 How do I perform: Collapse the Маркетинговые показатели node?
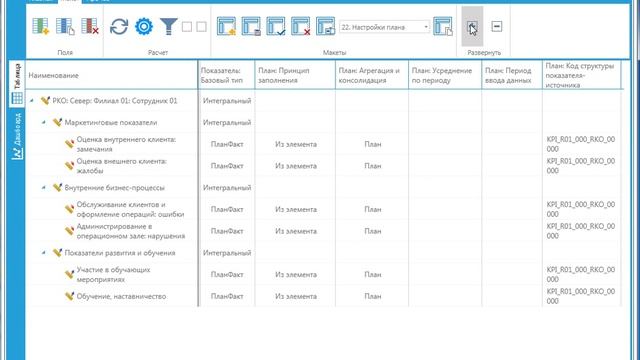click(44, 122)
